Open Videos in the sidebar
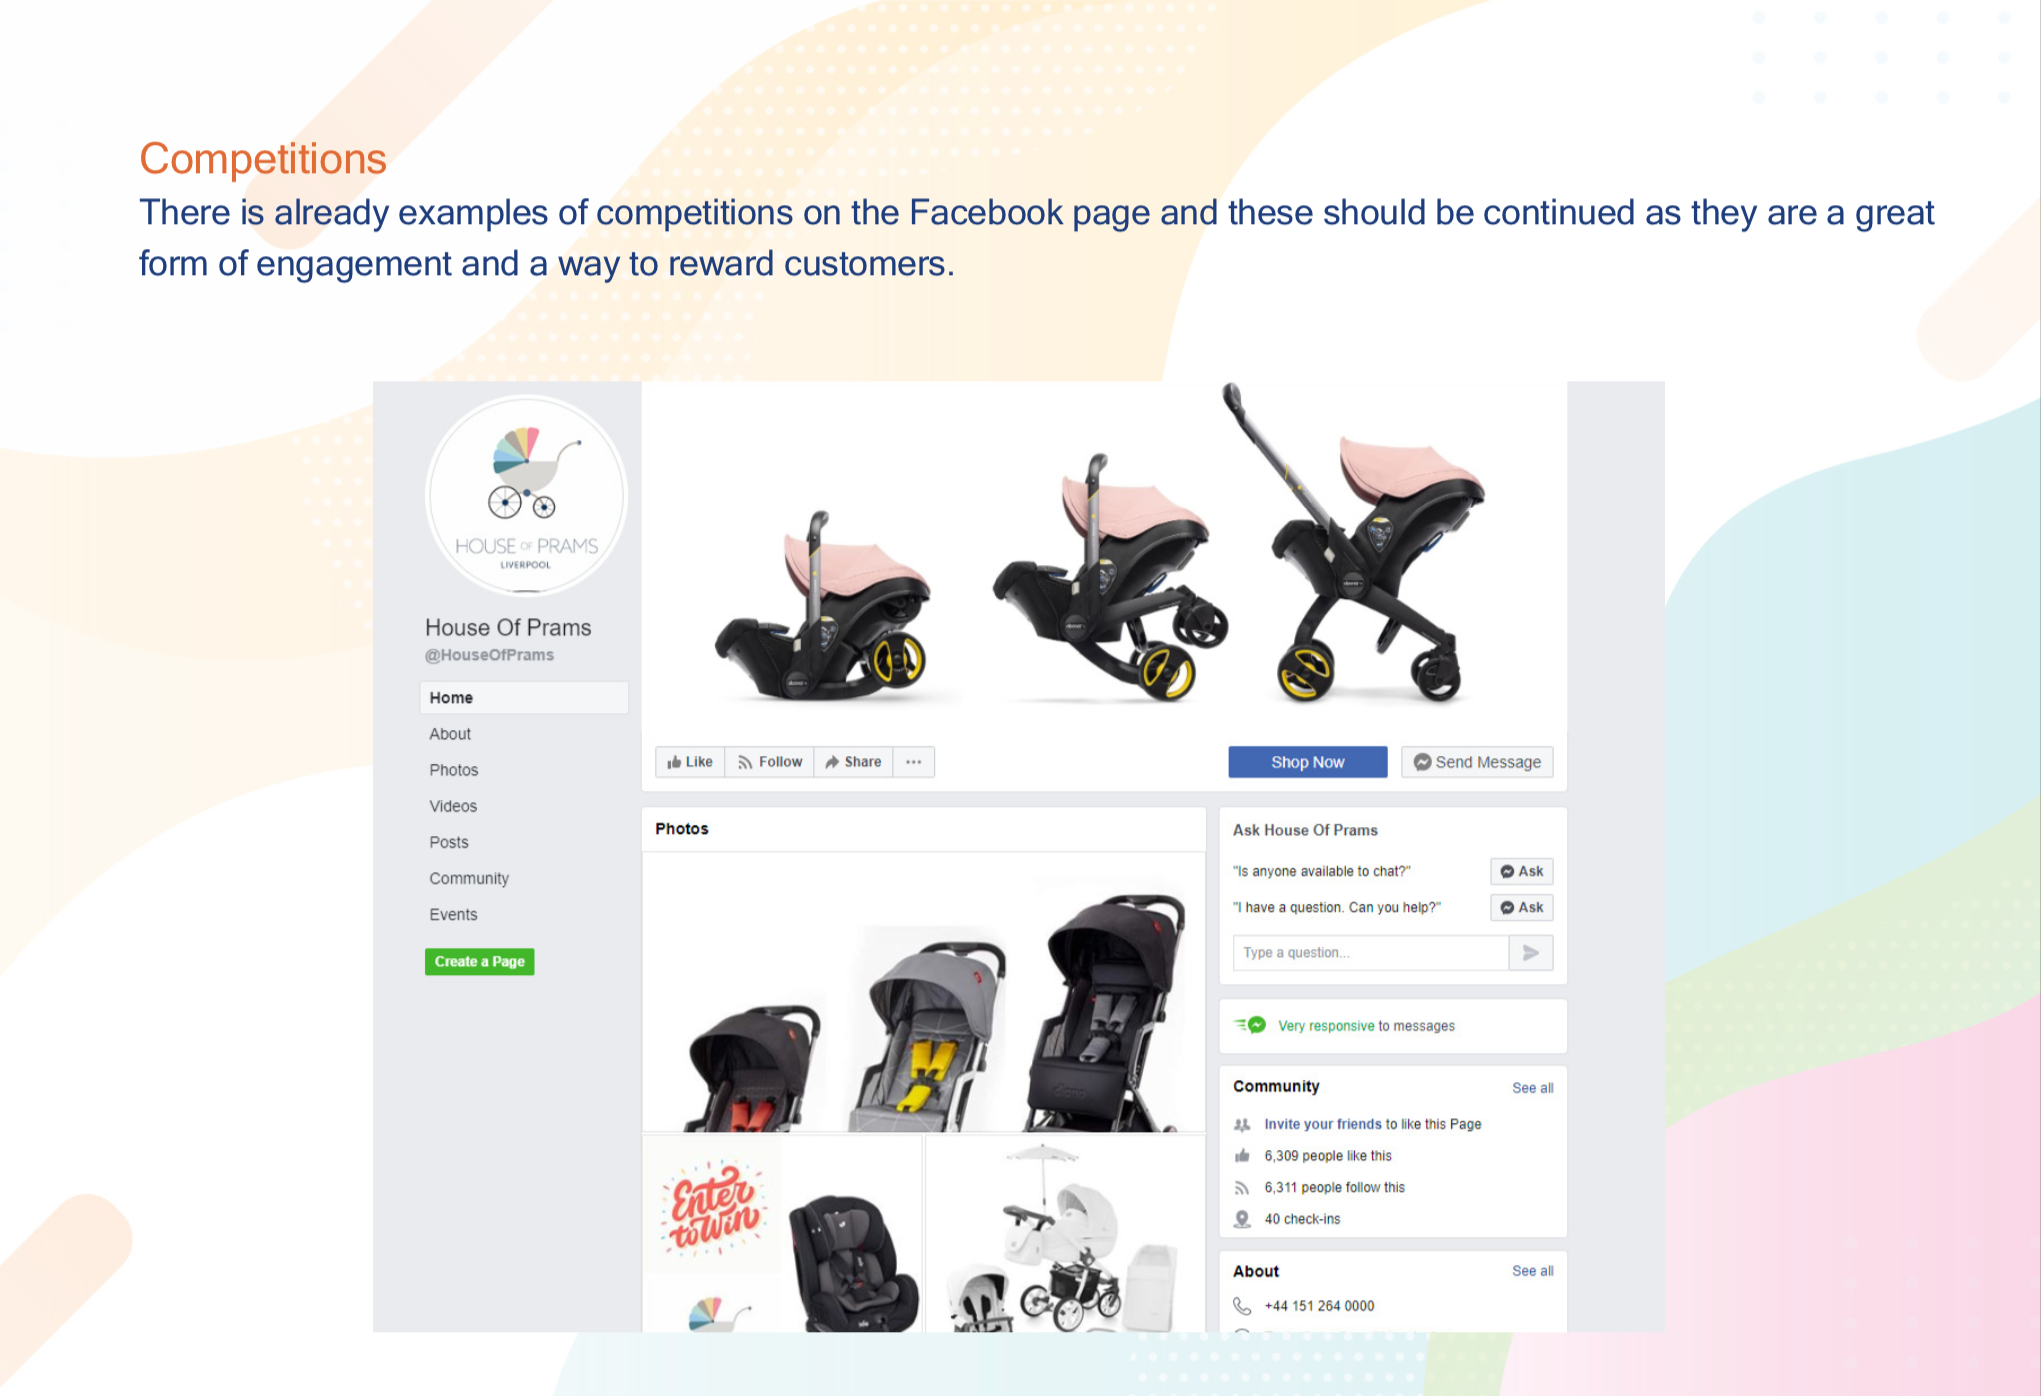The image size is (2041, 1396). (x=453, y=806)
